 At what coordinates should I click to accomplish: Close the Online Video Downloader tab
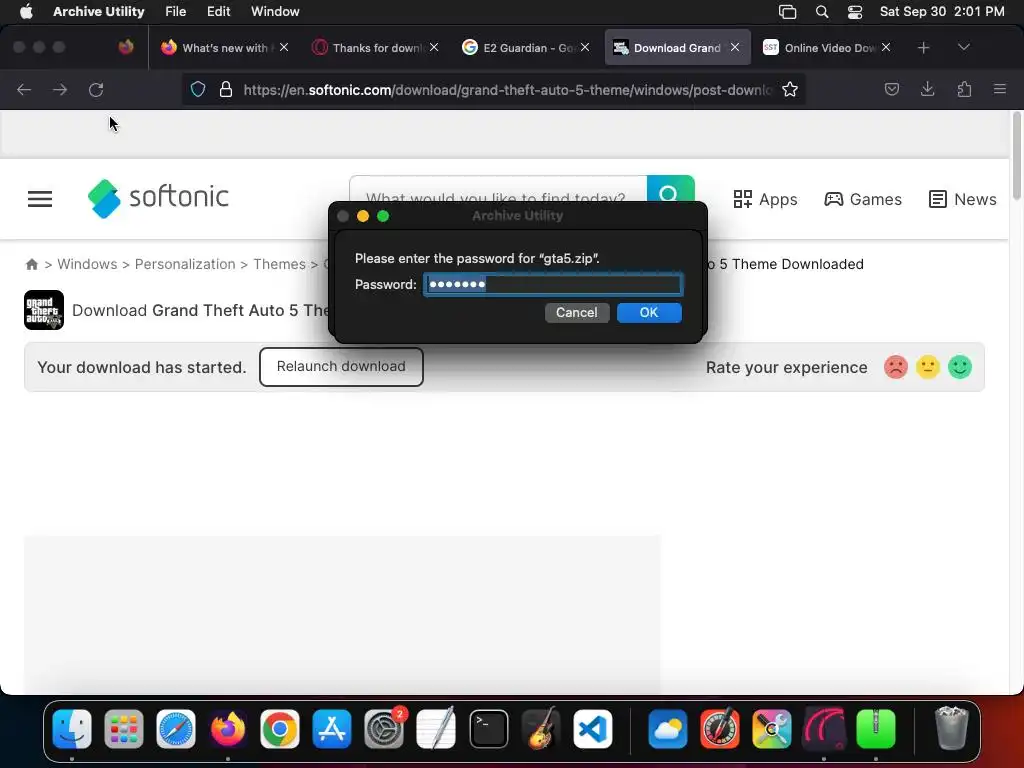886,47
